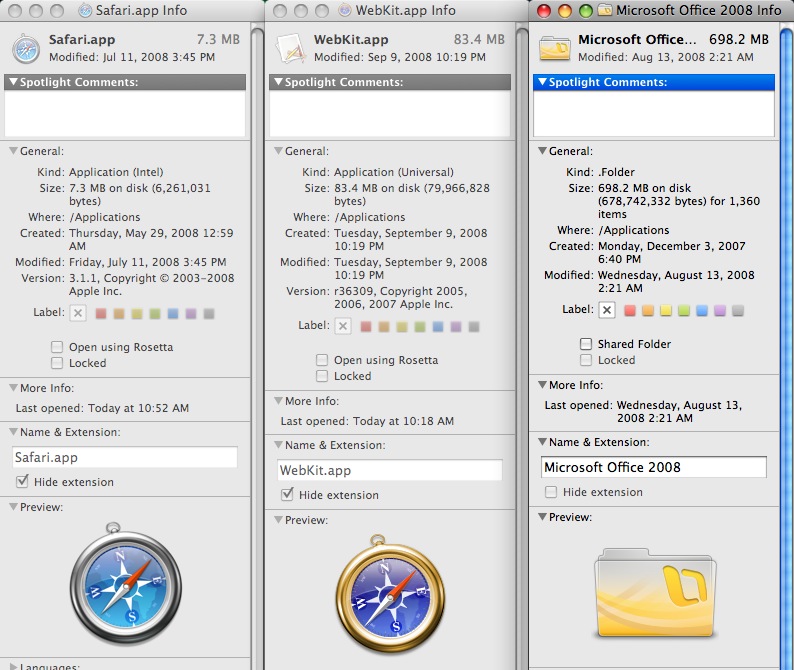
Task: Collapse General section in Safari.app window
Action: (x=14, y=150)
